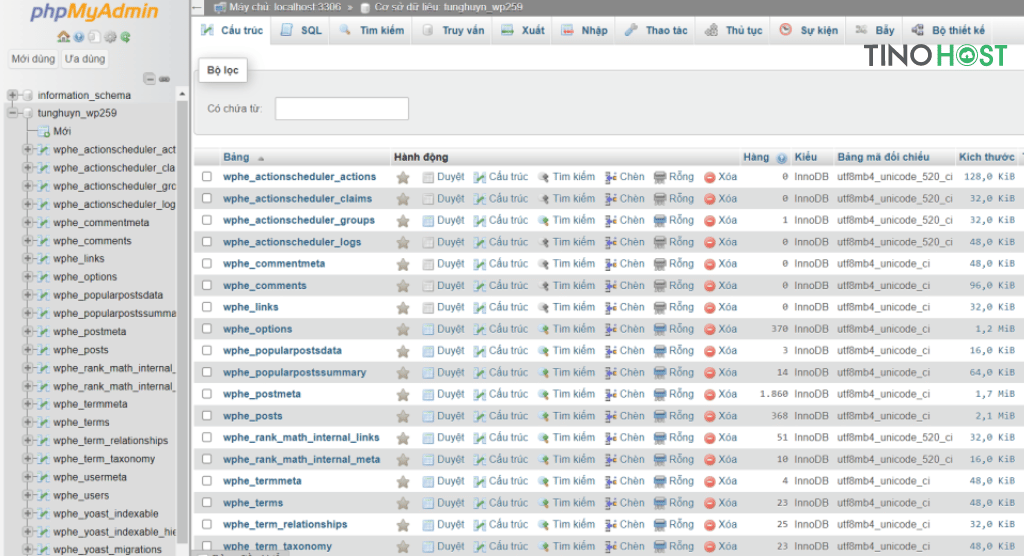The width and height of the screenshot is (1024, 556).
Task: Click the phpMyAdmin logo
Action: pos(95,12)
